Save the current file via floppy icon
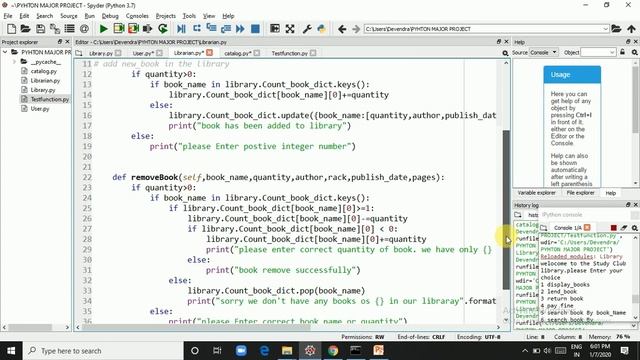This screenshot has height=360, width=640. [x=40, y=29]
